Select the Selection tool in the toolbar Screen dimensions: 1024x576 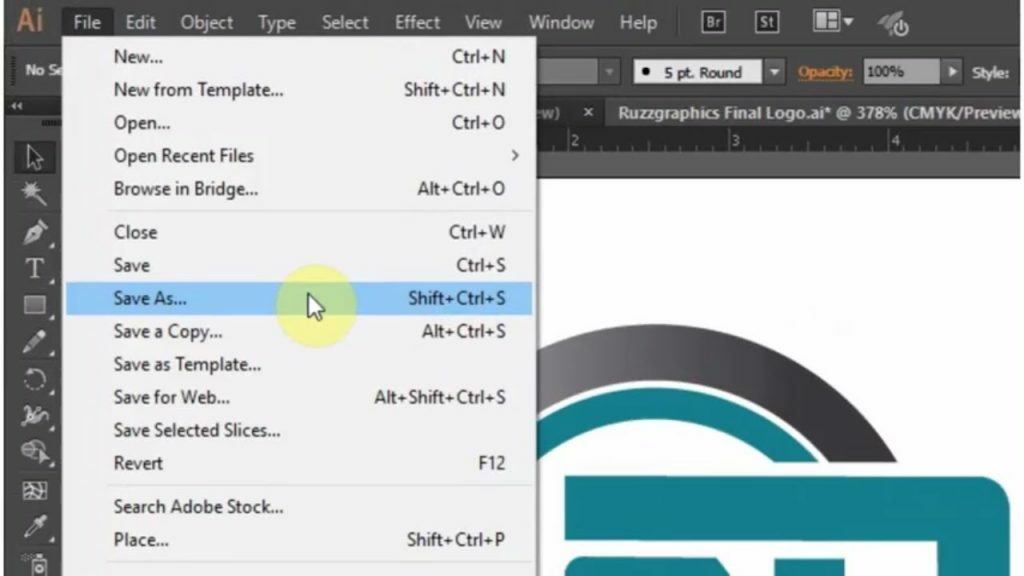coord(33,157)
